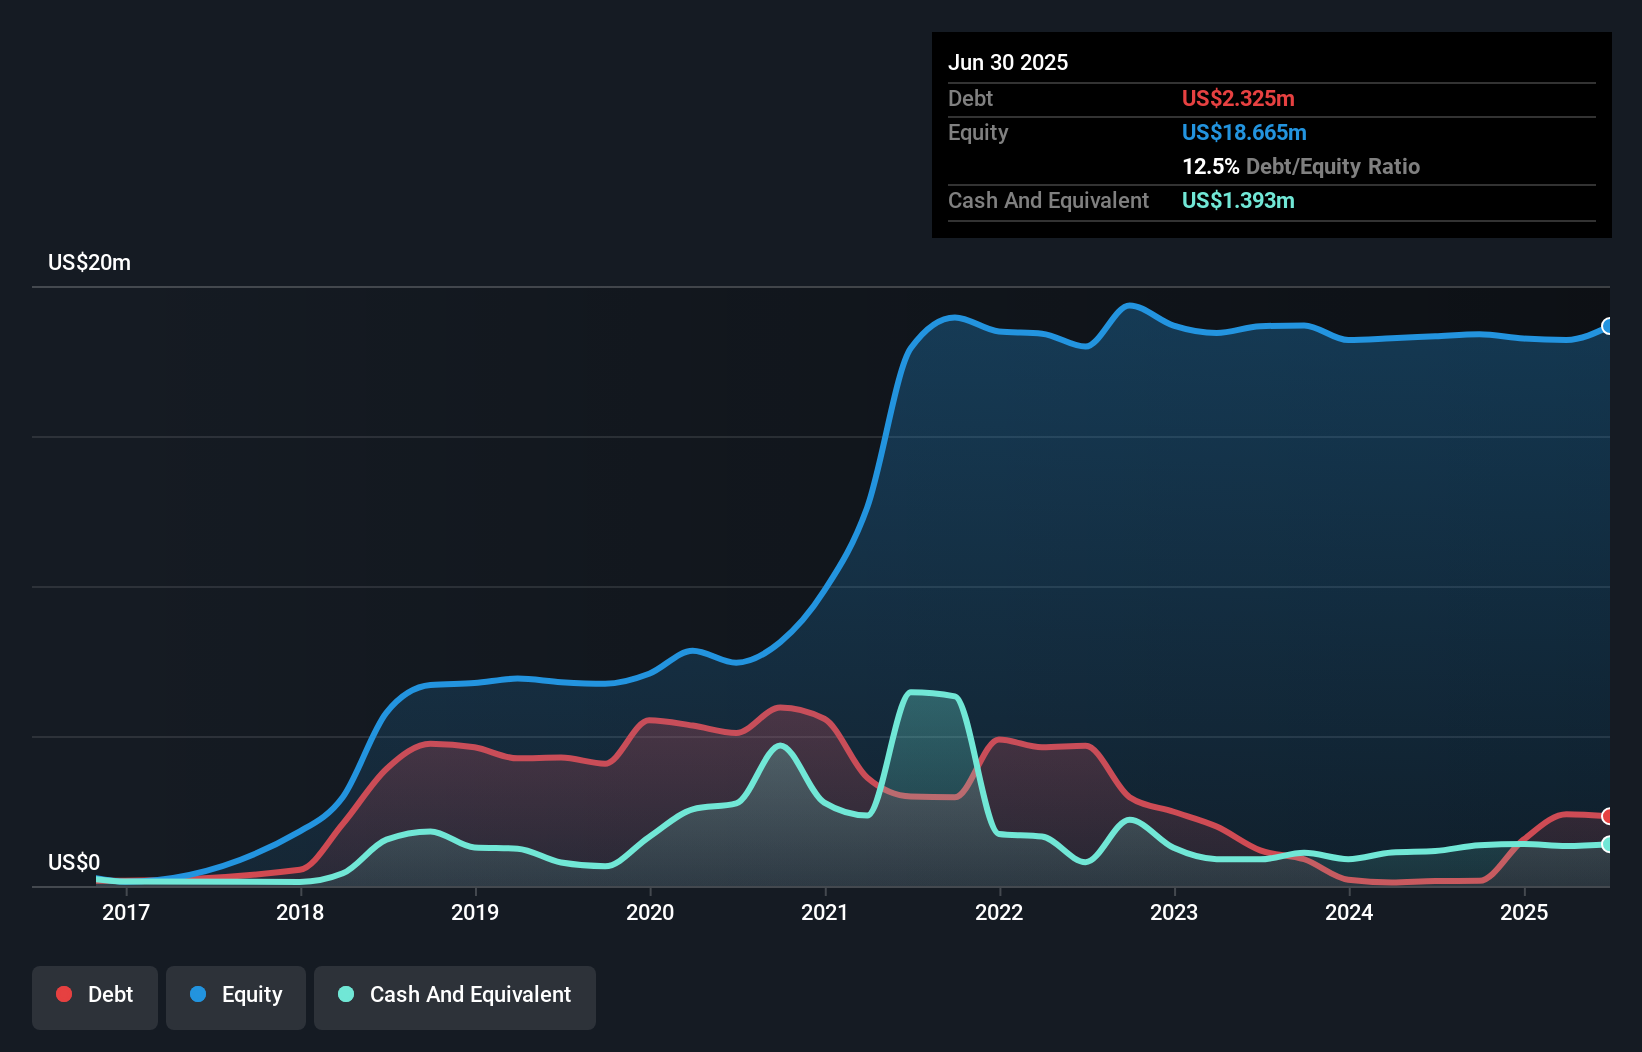Click the 12.5% Debt/Equity Ratio text
The width and height of the screenshot is (1642, 1052).
(x=1301, y=166)
